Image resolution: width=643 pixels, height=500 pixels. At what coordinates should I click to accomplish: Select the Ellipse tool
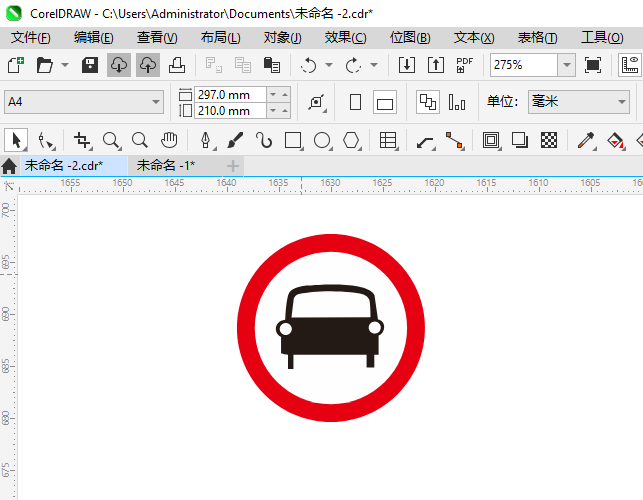pos(322,141)
